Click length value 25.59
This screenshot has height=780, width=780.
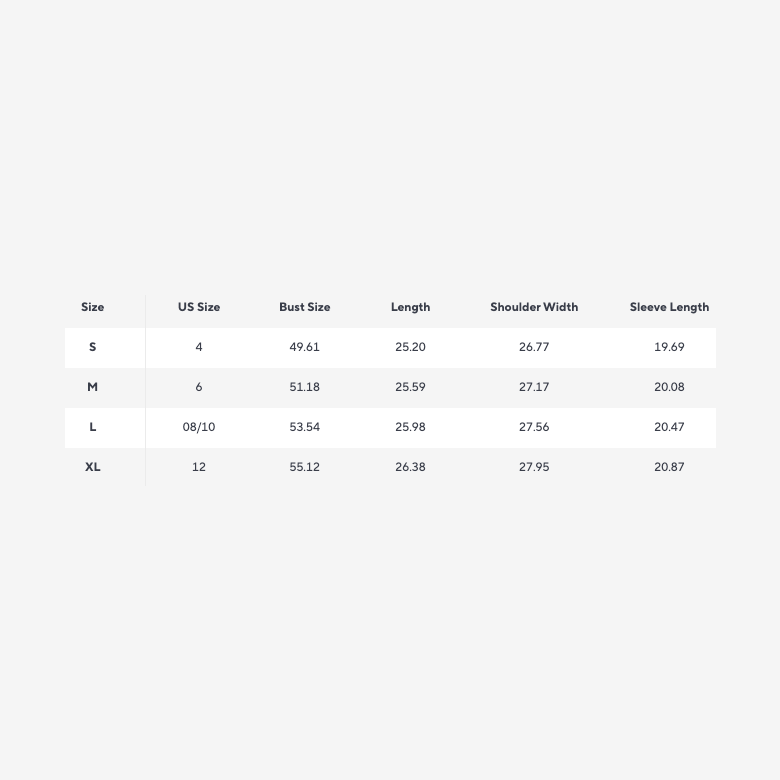click(x=410, y=387)
